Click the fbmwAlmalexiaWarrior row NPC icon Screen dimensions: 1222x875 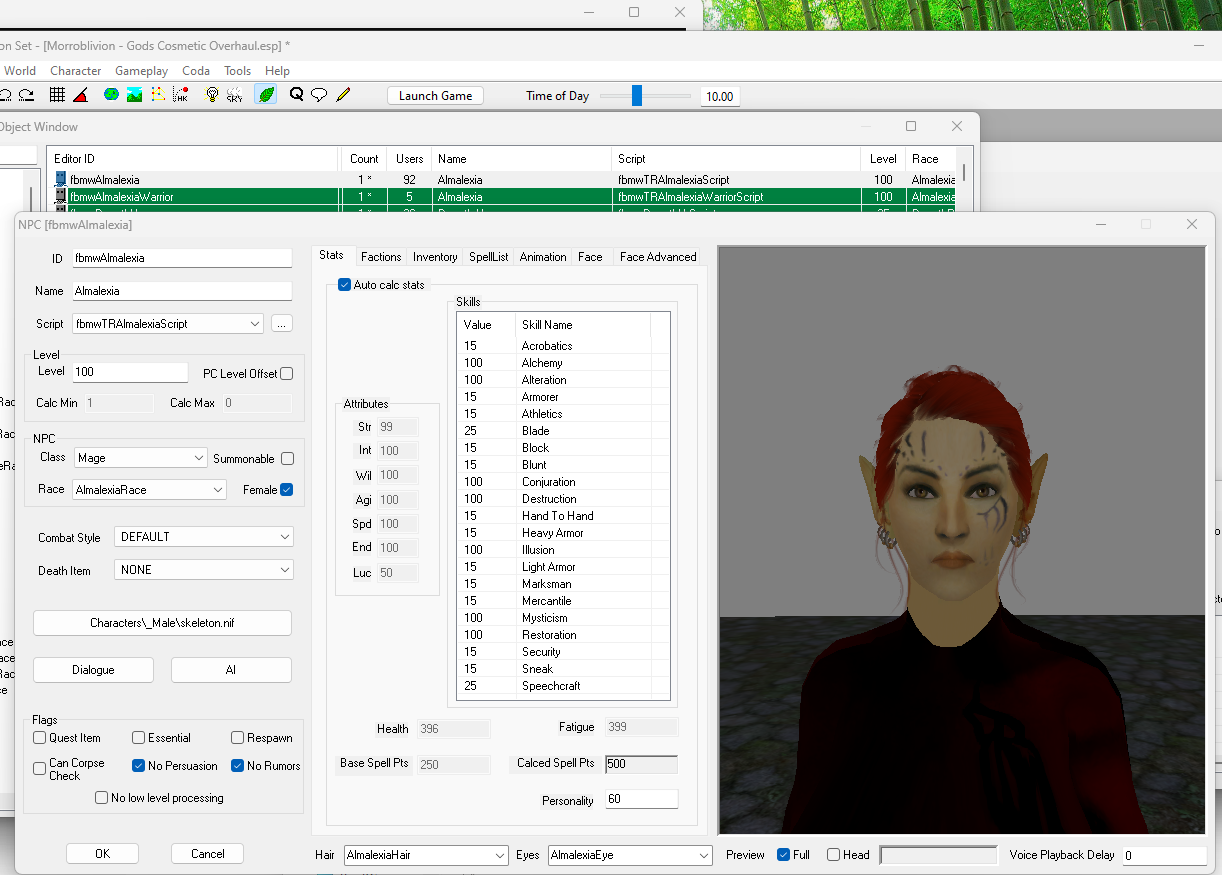[60, 197]
